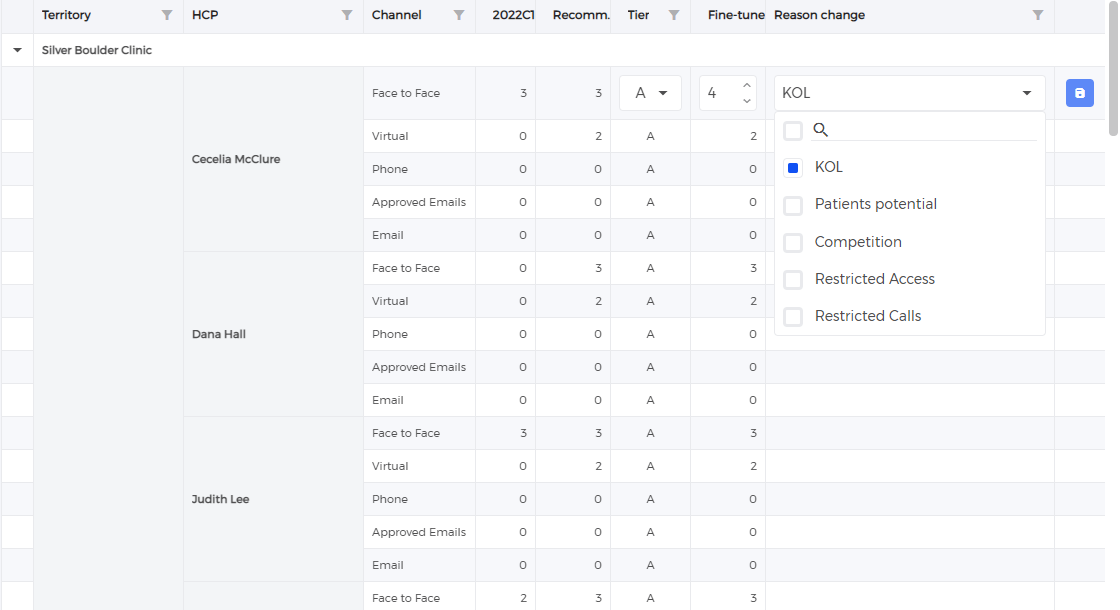Check the Competition option

click(793, 242)
